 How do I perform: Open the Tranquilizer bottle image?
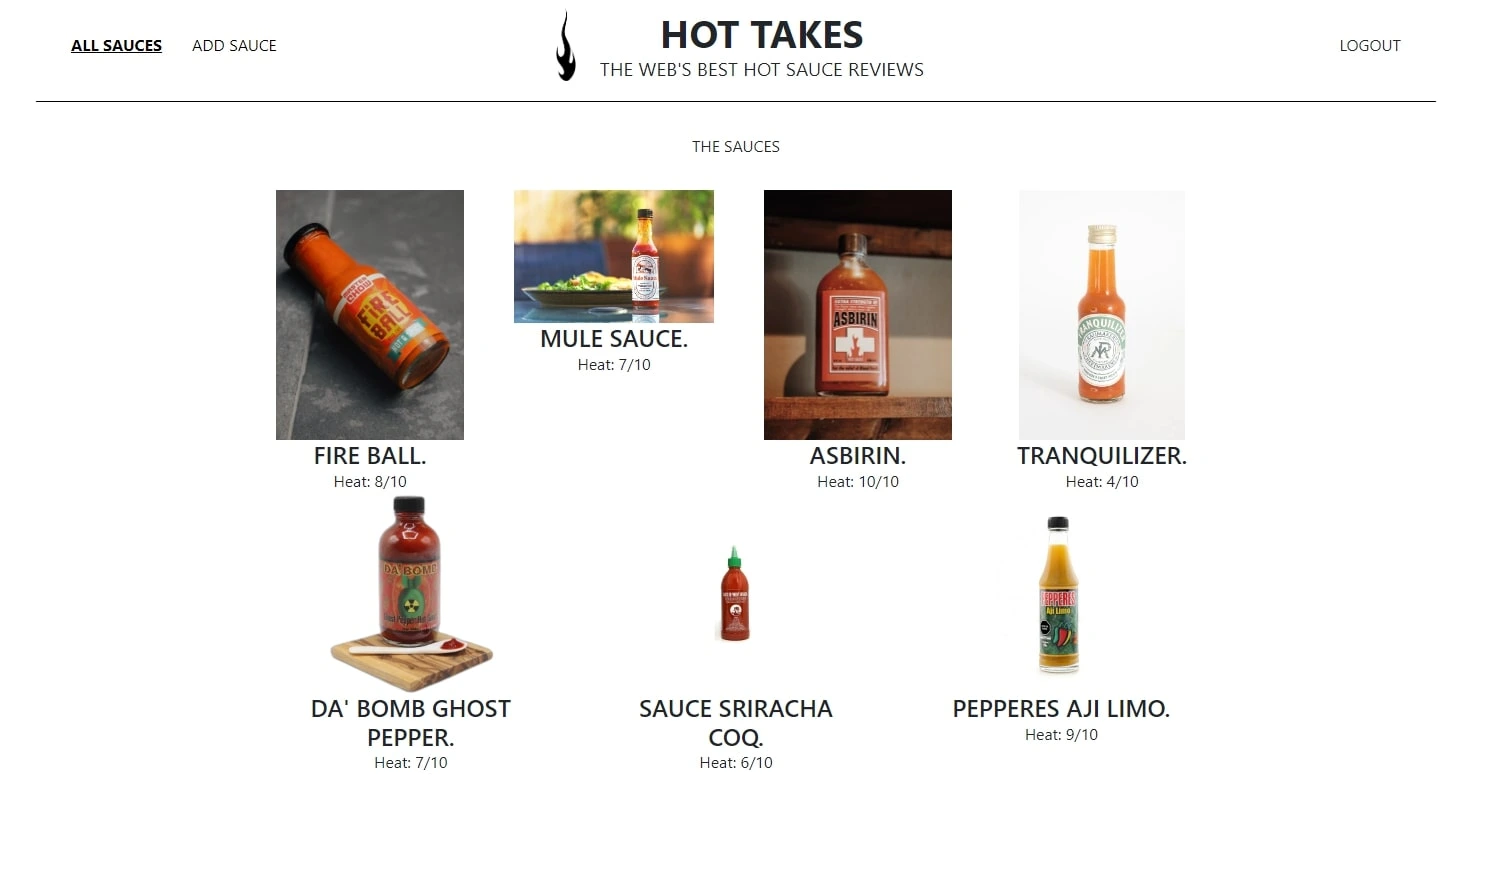(1102, 315)
